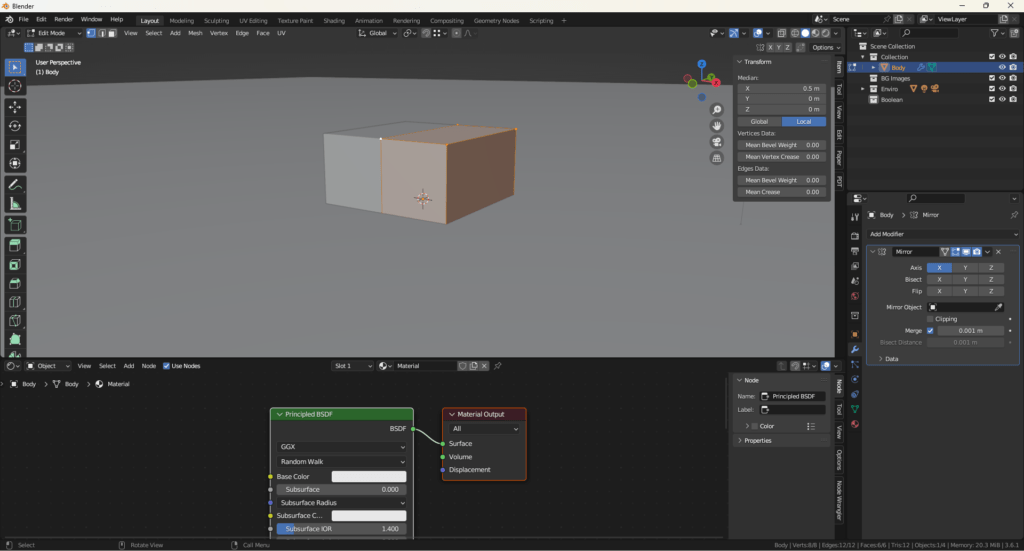Image resolution: width=1024 pixels, height=551 pixels.
Task: Activate the Cursor tool
Action: [x=15, y=86]
